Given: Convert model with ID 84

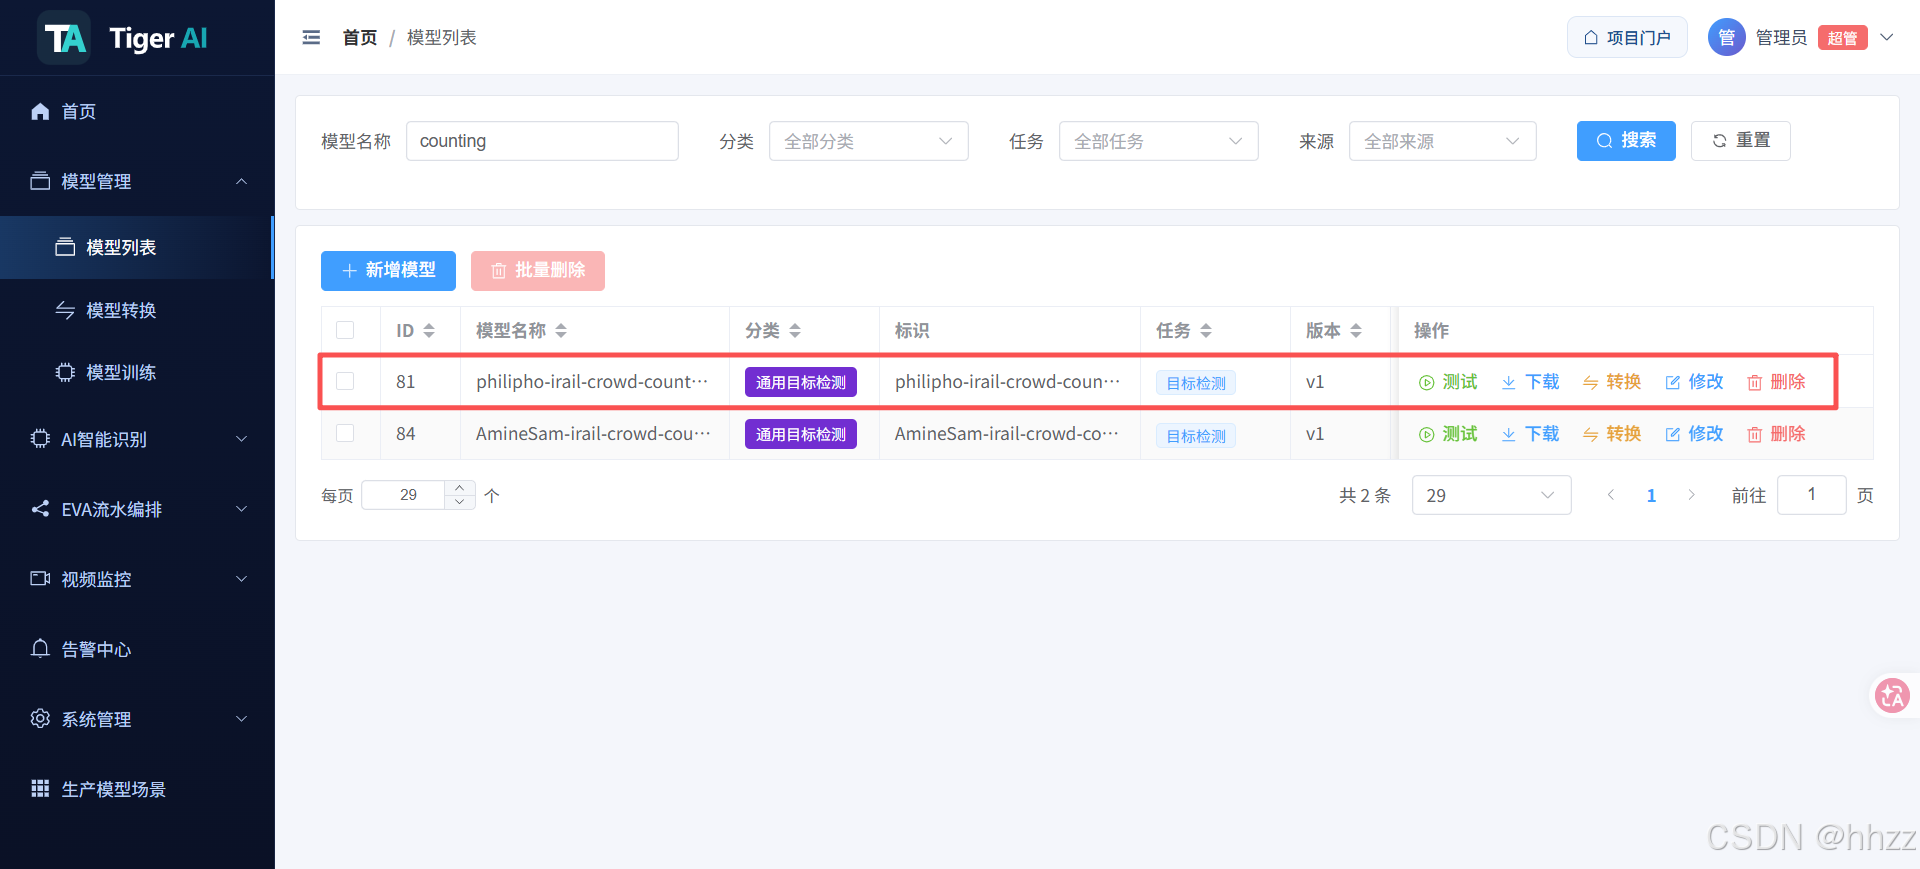Looking at the screenshot, I should pyautogui.click(x=1612, y=434).
